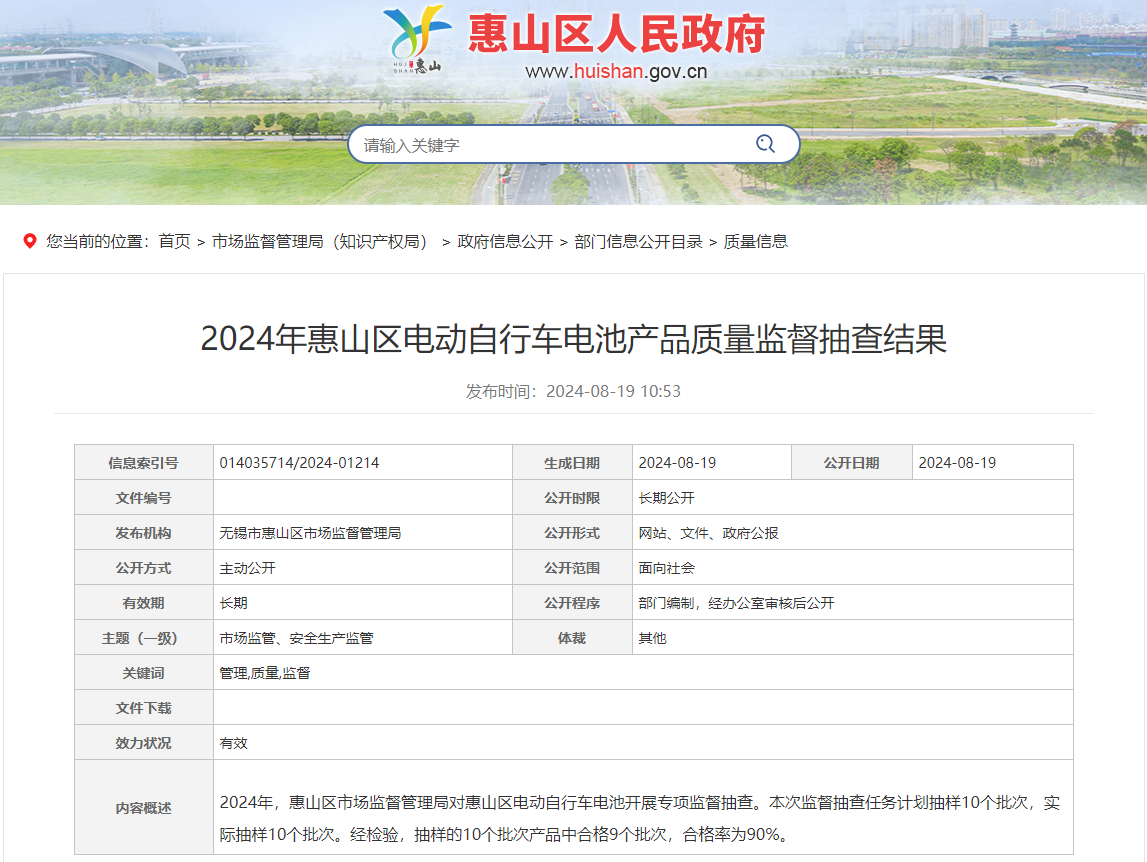Click 部门编制，经办公室审核后公开 value
Screen dimensions: 1147x862
click(x=736, y=603)
